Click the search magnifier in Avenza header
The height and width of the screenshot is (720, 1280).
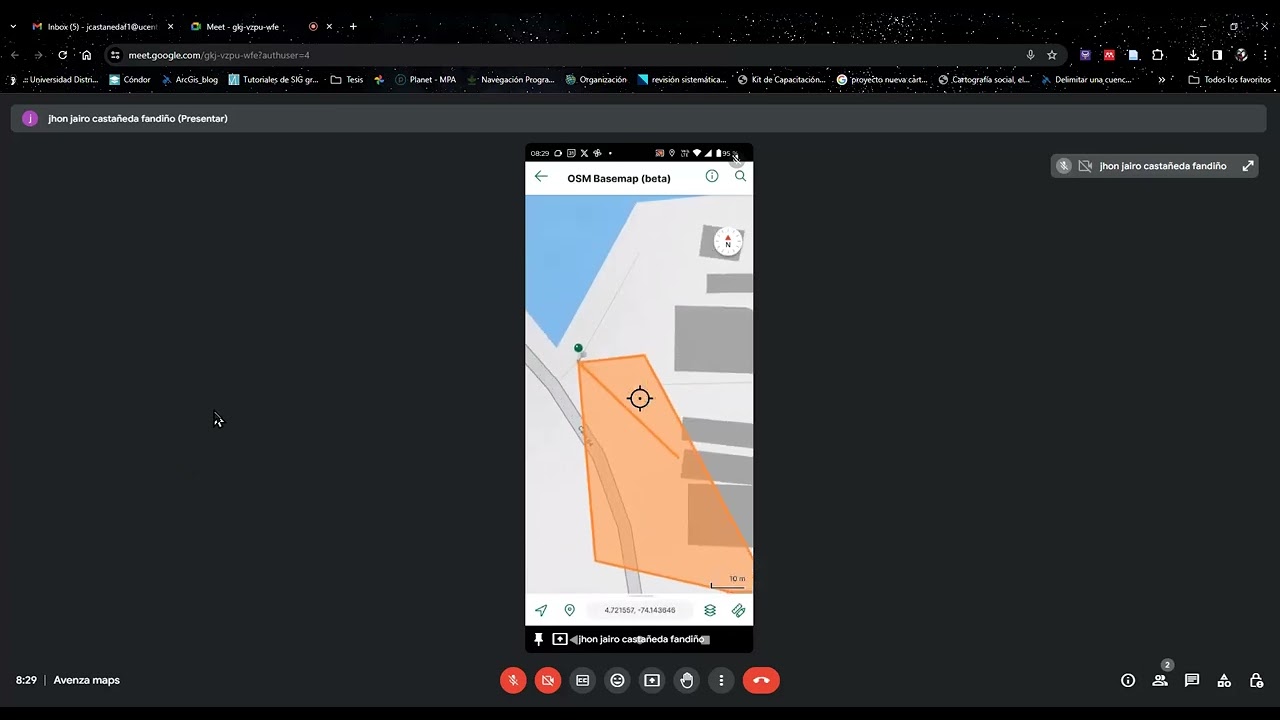(x=741, y=176)
